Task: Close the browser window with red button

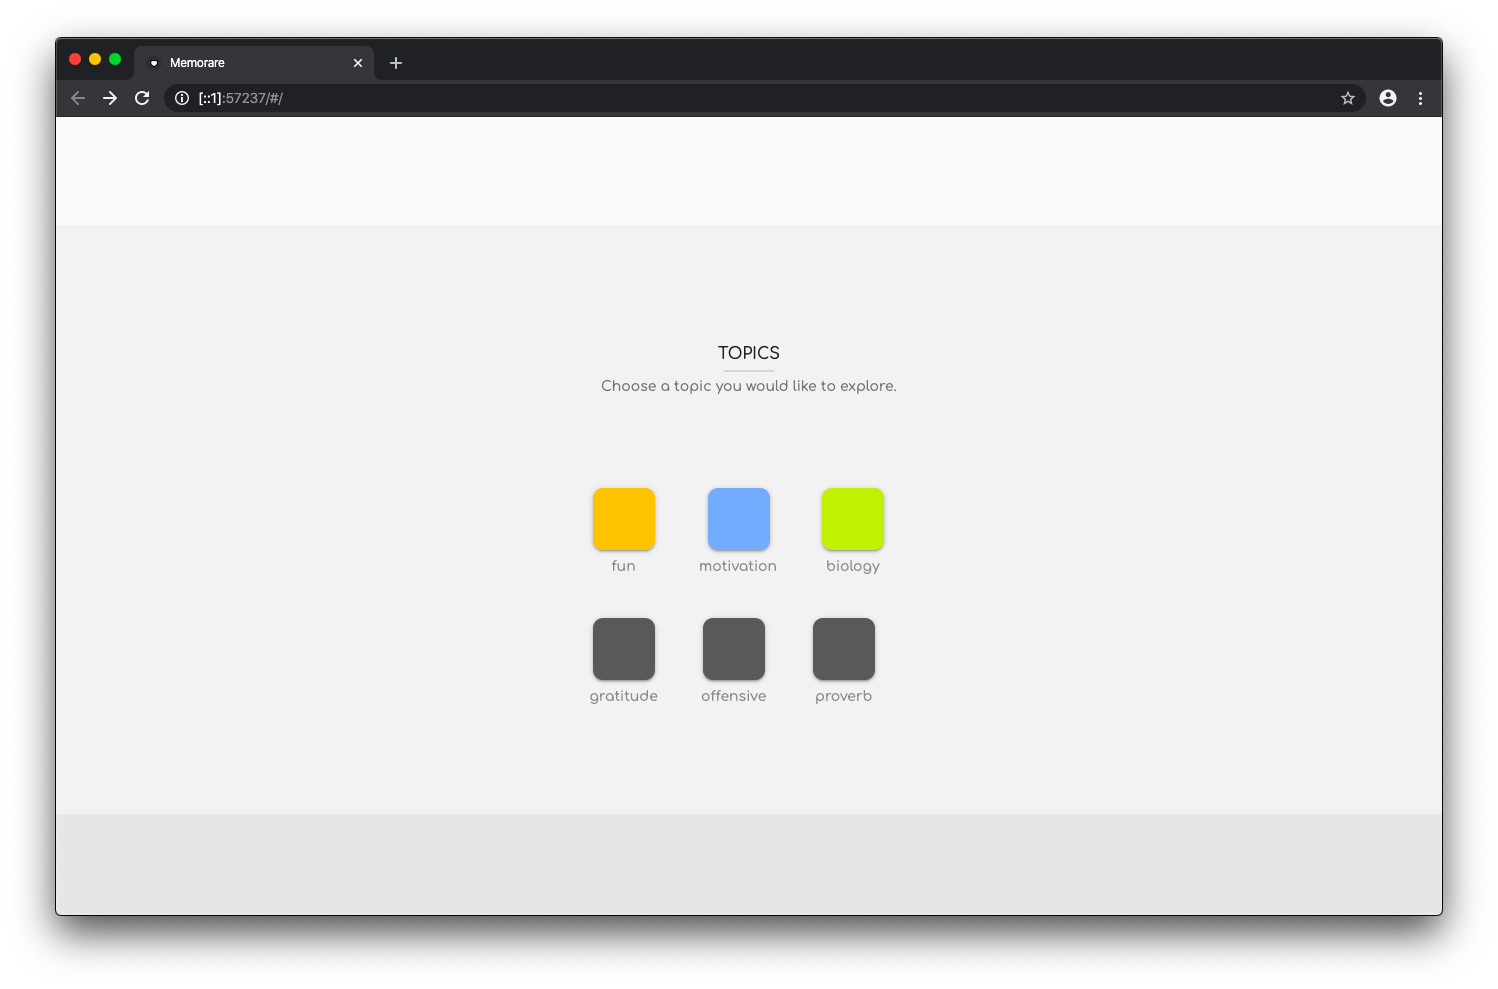Action: tap(75, 59)
